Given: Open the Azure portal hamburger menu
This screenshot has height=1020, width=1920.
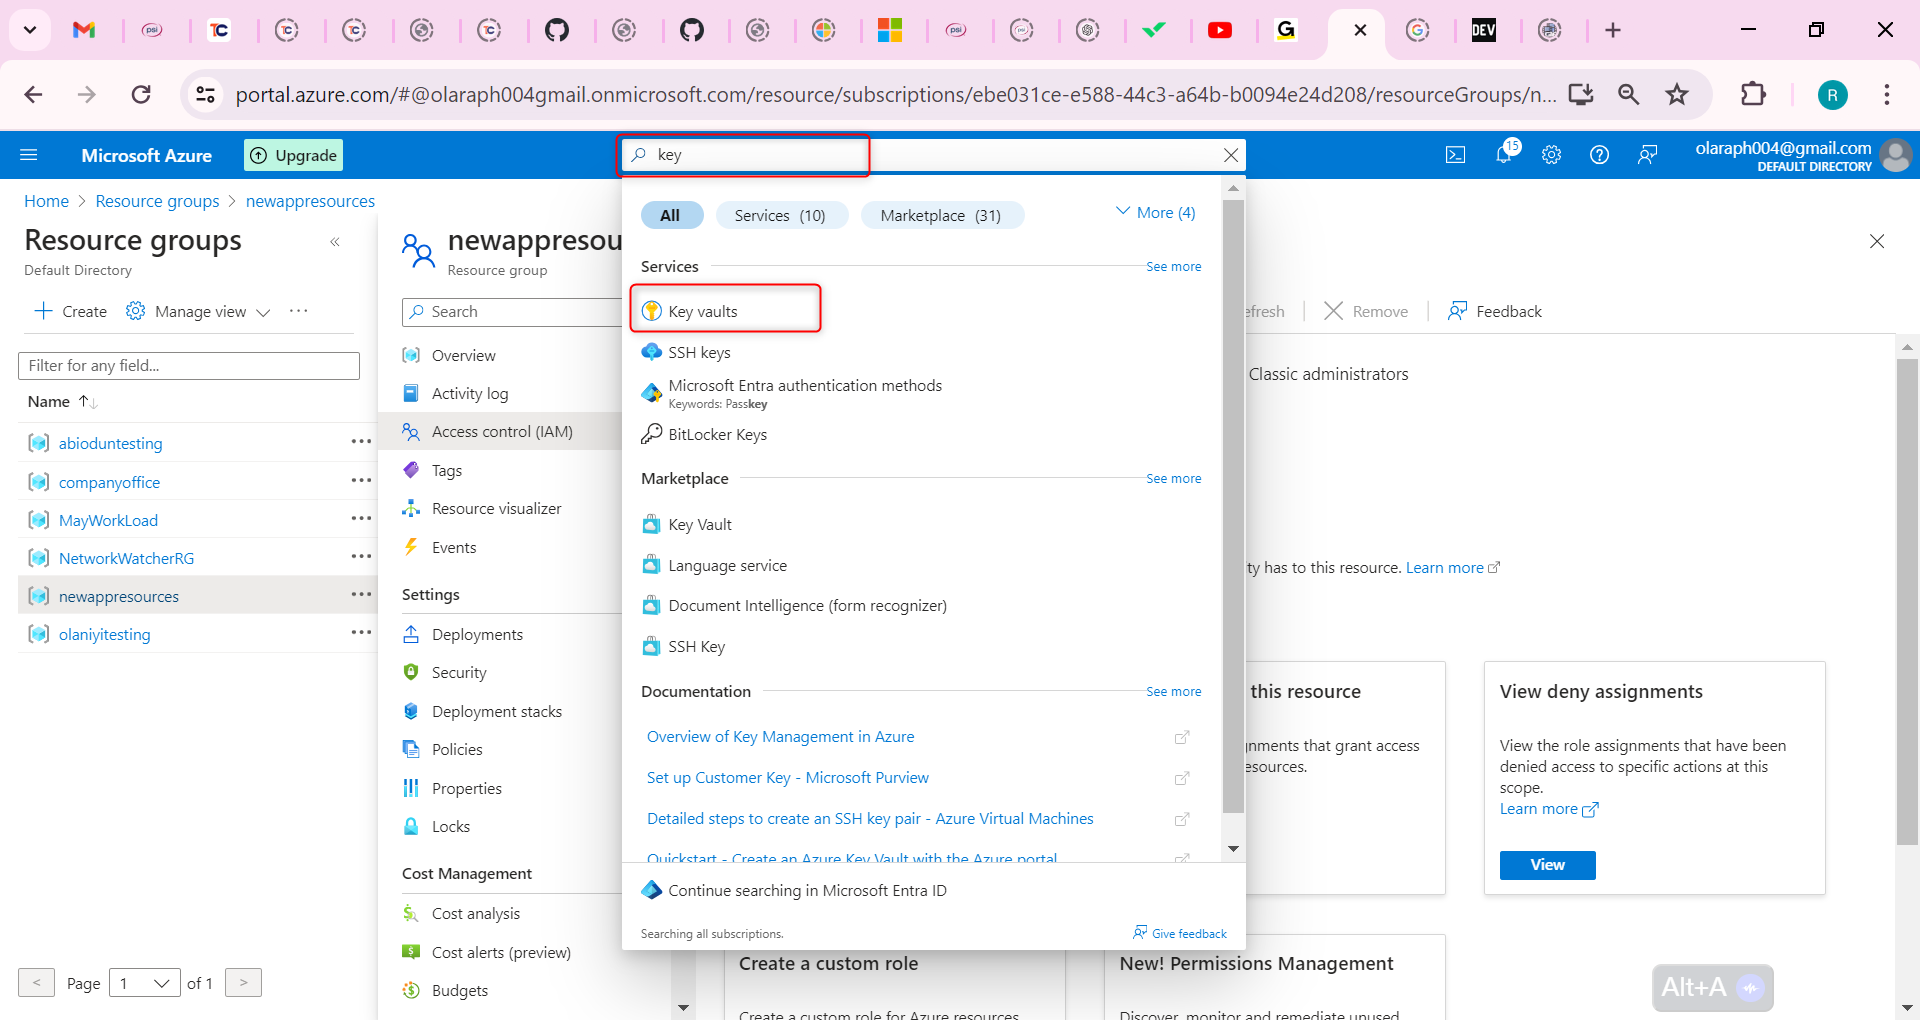Looking at the screenshot, I should [x=29, y=155].
